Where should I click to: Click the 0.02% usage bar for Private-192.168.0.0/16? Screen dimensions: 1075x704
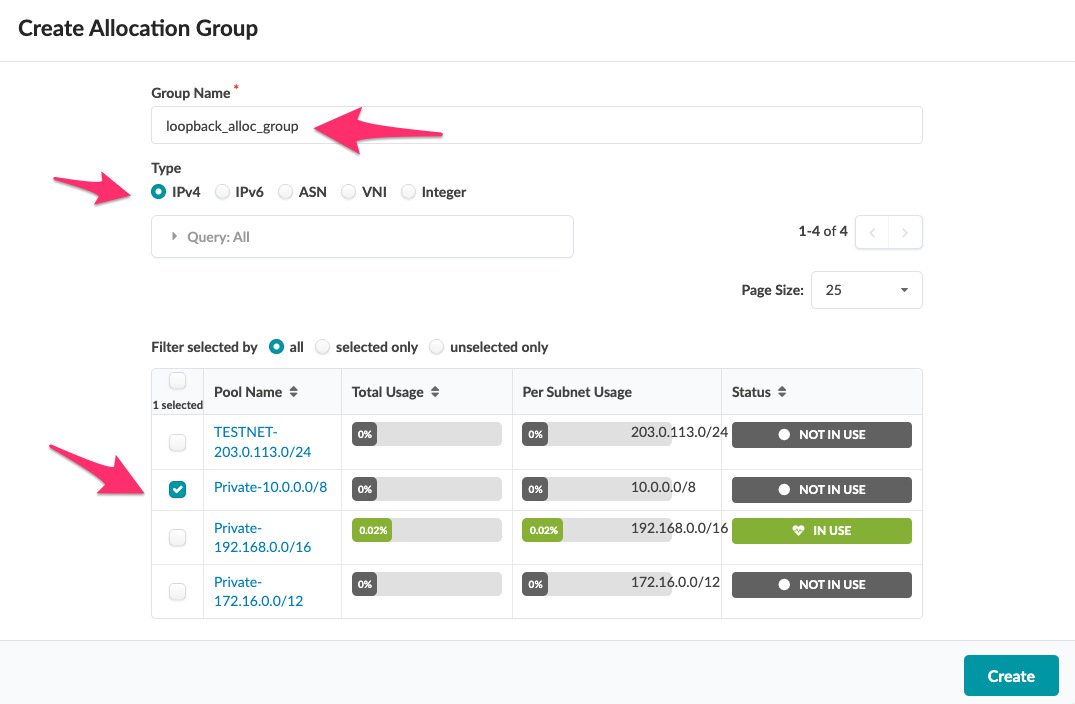[x=371, y=530]
